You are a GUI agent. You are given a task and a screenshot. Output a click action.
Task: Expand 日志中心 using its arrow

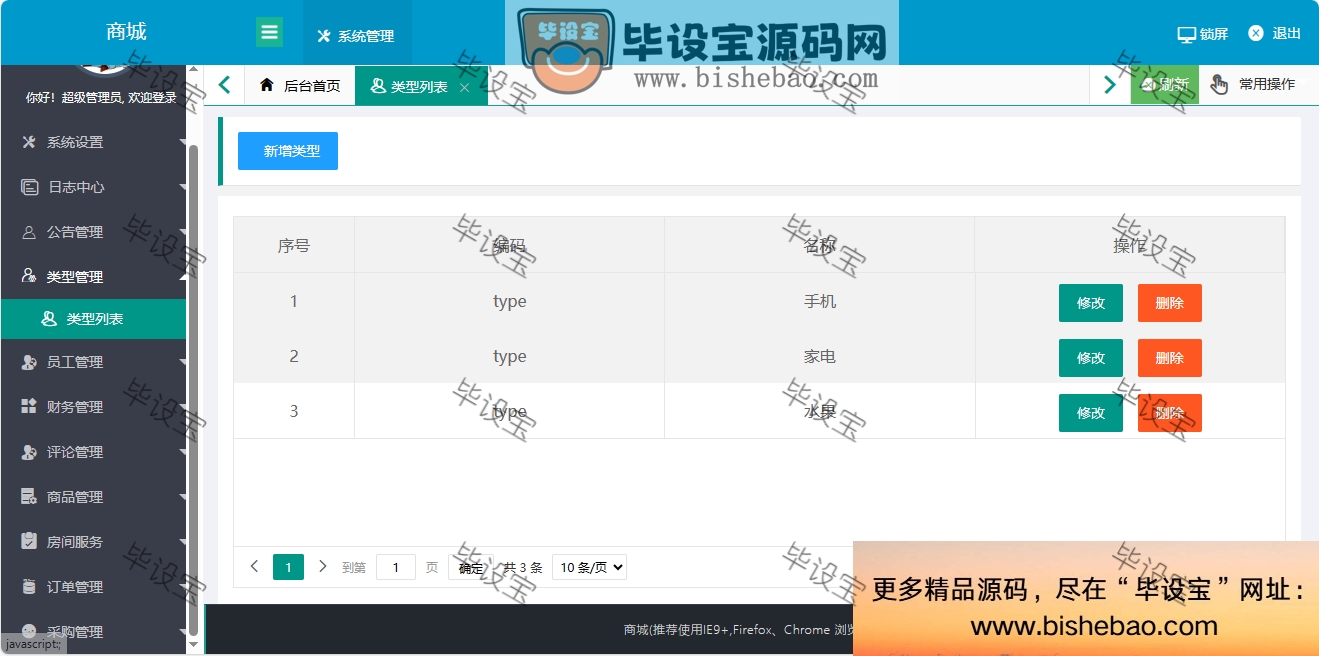[x=183, y=188]
